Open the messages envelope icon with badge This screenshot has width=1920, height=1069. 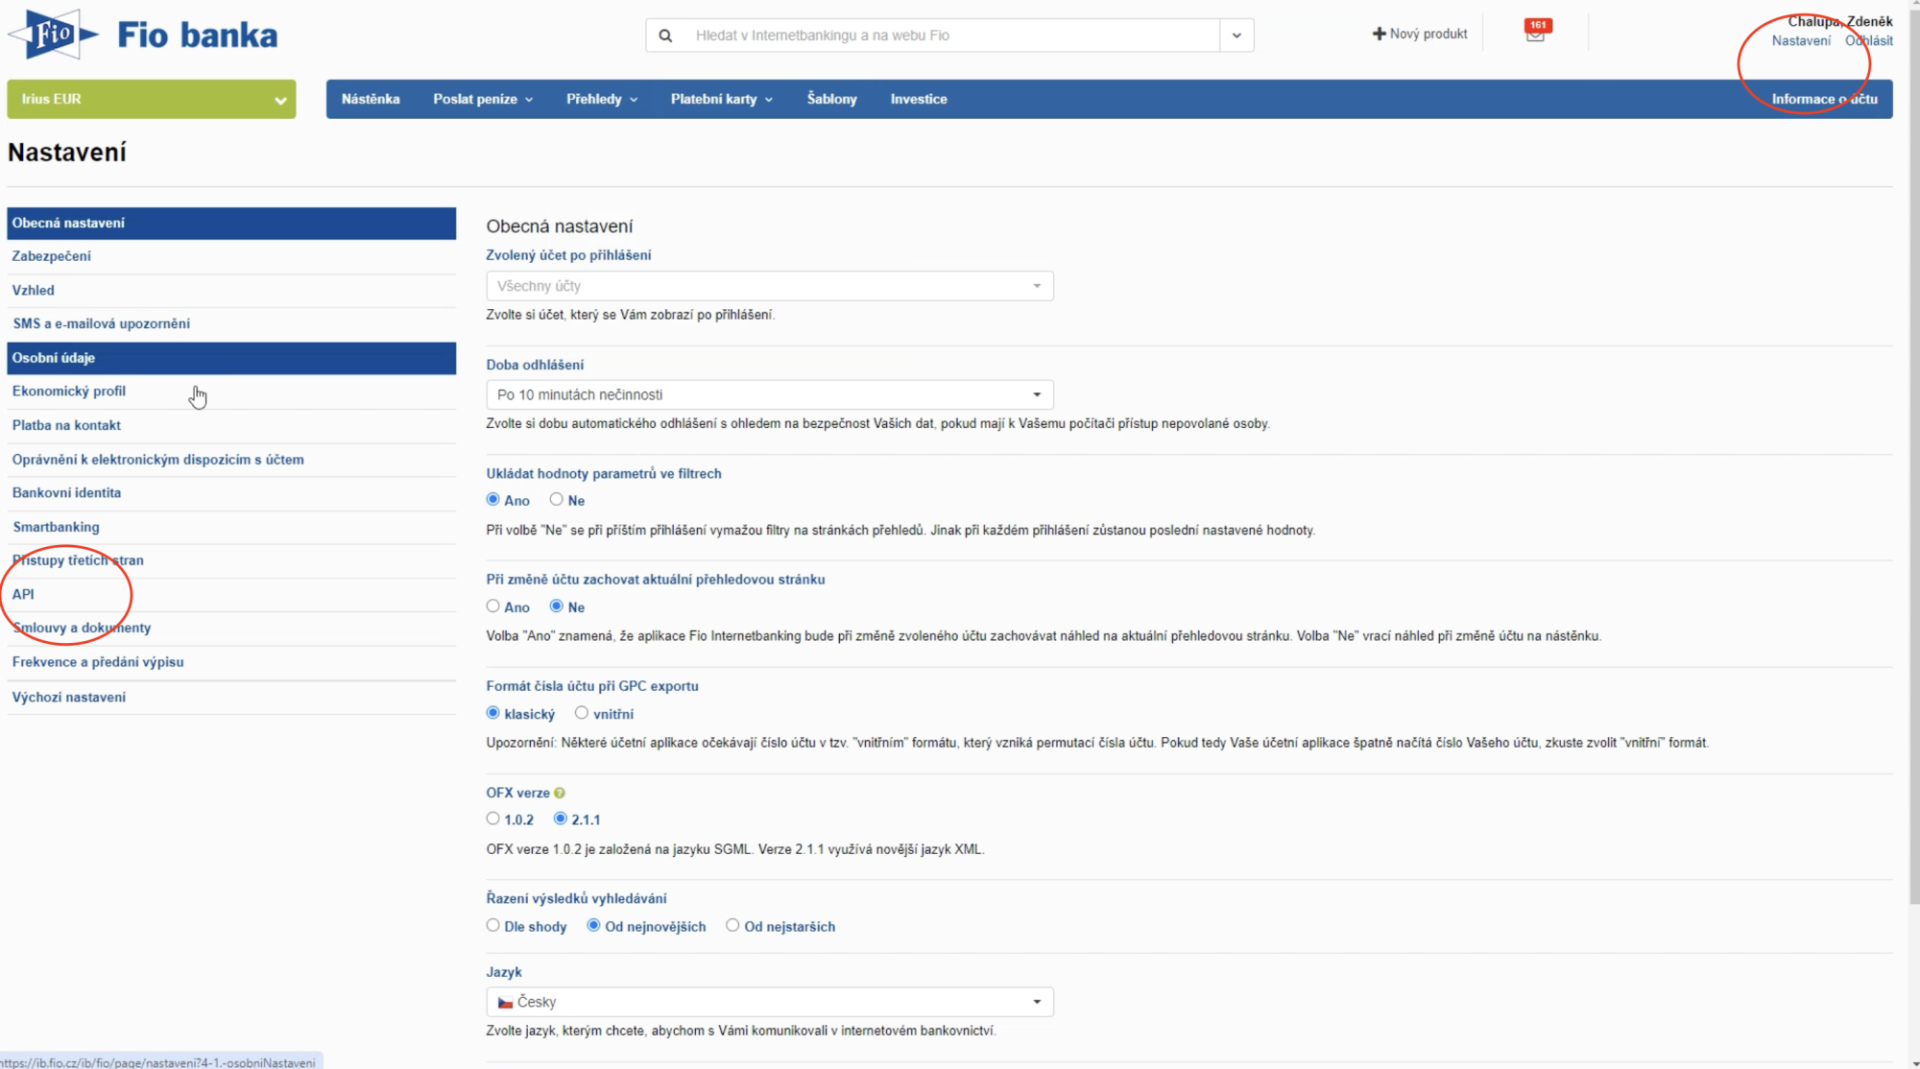click(x=1536, y=32)
